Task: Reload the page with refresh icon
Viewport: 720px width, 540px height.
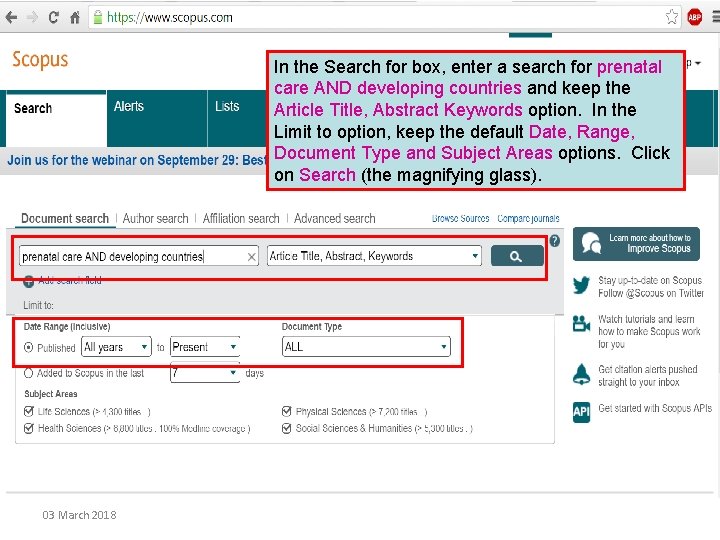Action: [53, 17]
